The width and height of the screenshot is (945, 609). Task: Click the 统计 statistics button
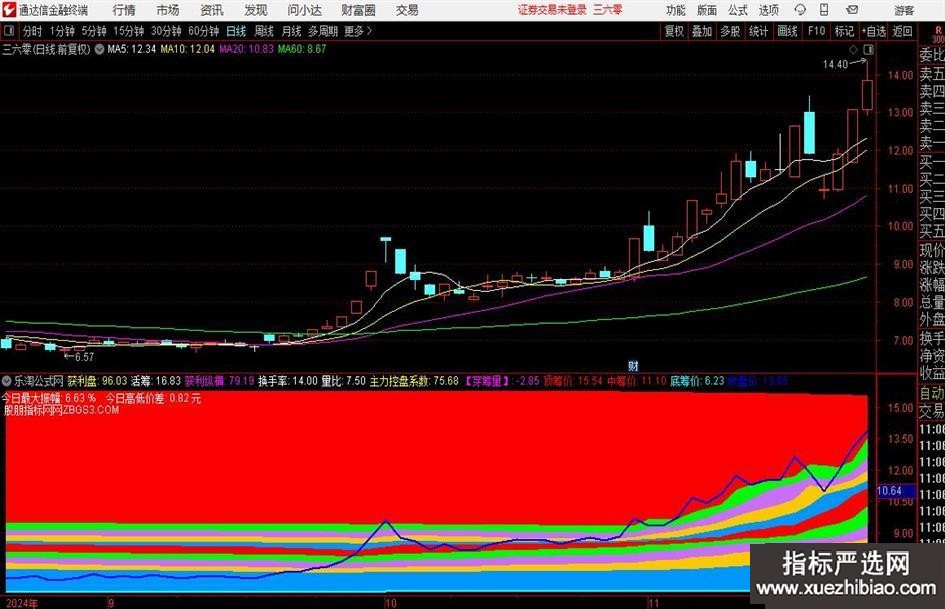[x=758, y=31]
